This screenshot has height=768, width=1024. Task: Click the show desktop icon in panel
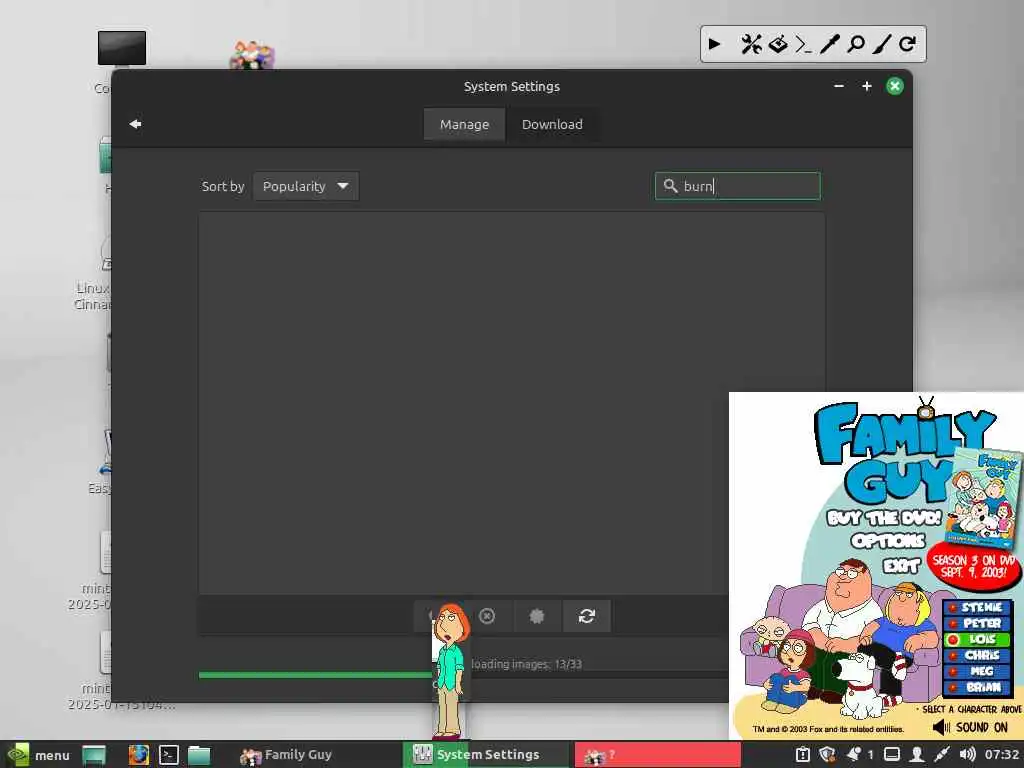(94, 755)
